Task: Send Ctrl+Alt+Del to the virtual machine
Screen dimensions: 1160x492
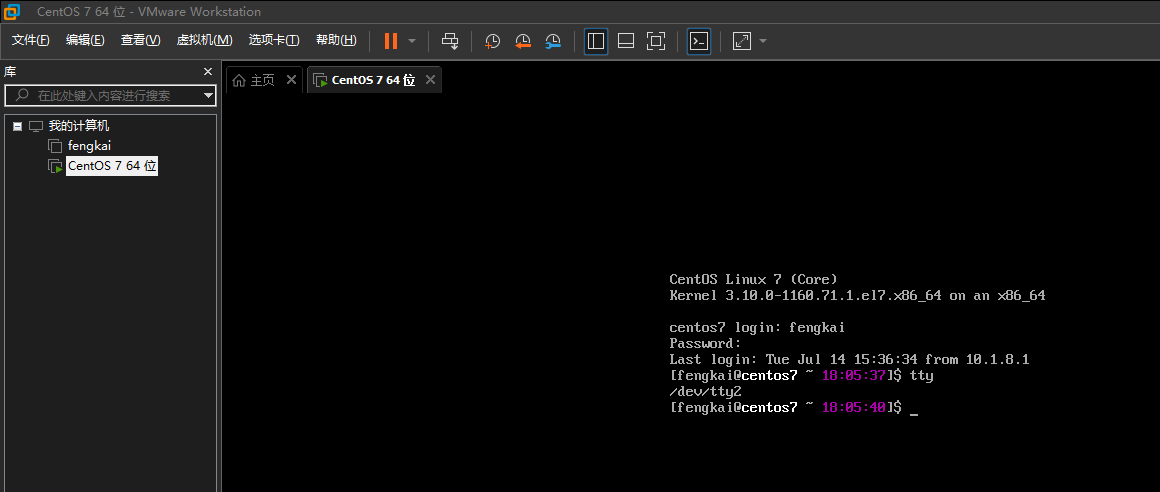Action: click(450, 41)
